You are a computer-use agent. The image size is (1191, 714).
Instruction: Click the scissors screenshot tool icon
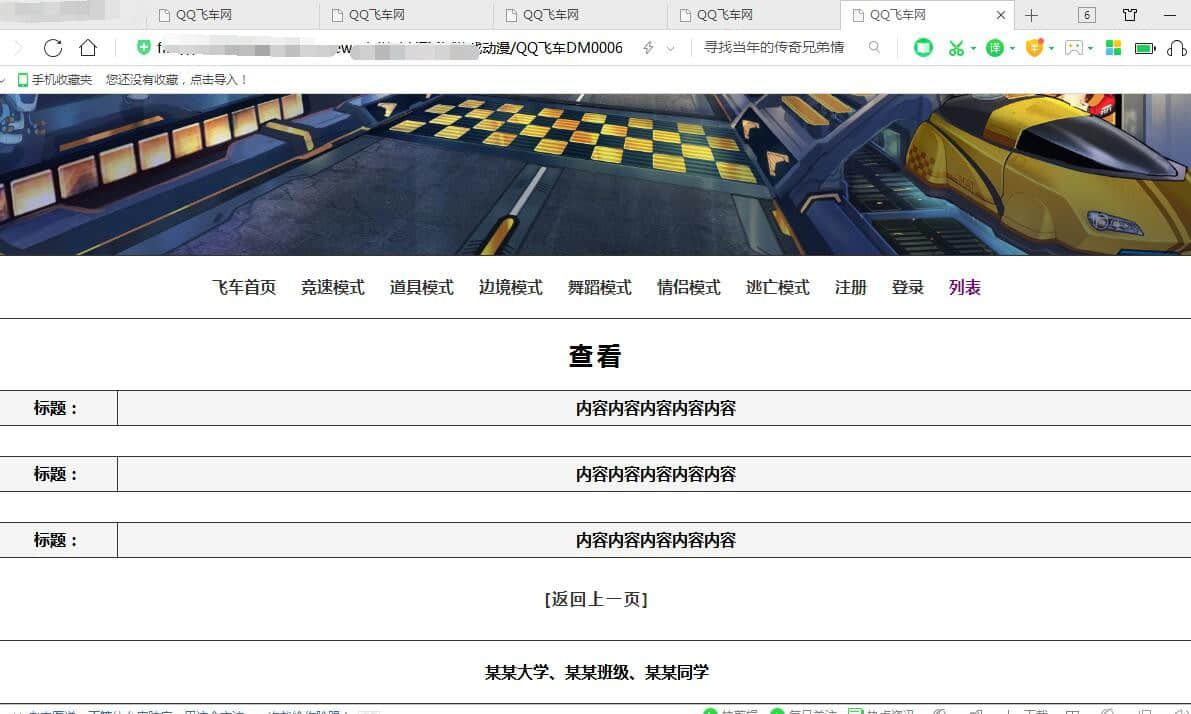coord(956,48)
